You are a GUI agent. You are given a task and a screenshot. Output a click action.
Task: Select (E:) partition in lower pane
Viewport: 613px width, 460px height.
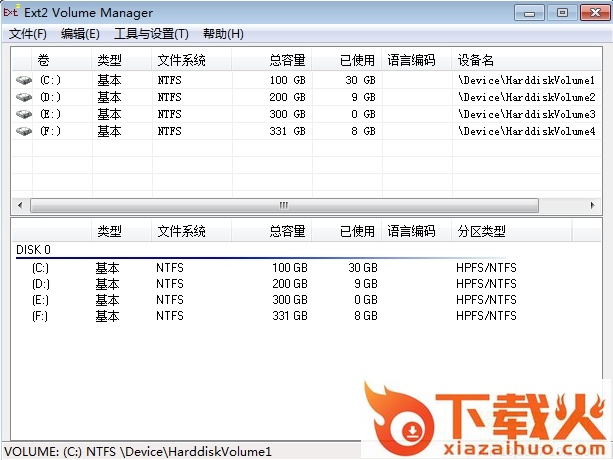40,300
